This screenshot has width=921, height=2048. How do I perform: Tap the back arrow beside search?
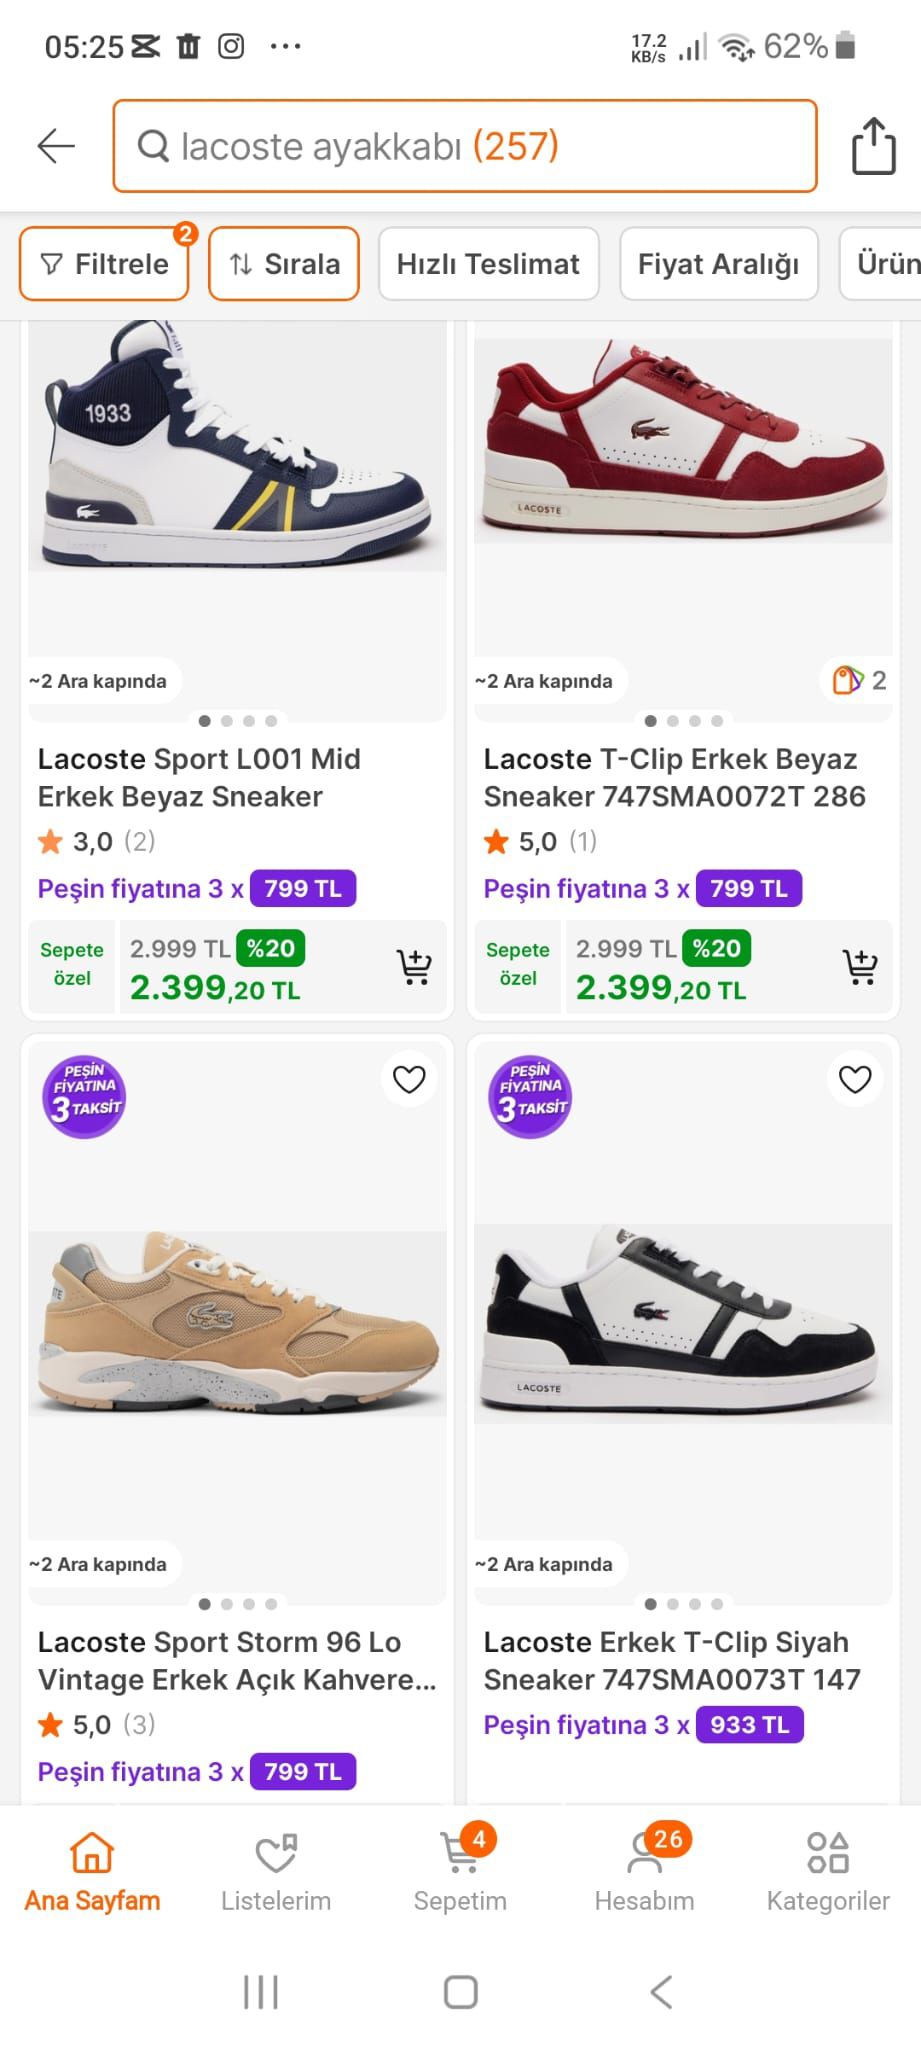tap(56, 146)
